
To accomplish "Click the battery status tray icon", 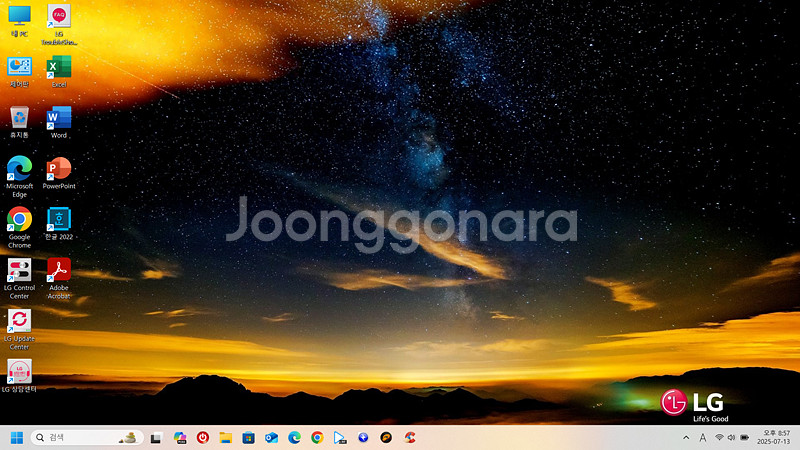I will tap(745, 438).
